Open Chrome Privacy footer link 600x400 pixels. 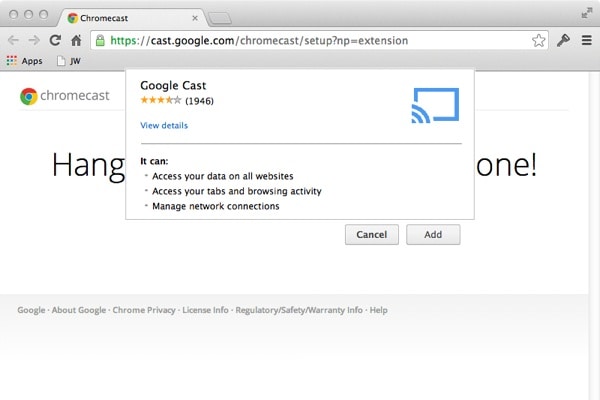coord(144,310)
